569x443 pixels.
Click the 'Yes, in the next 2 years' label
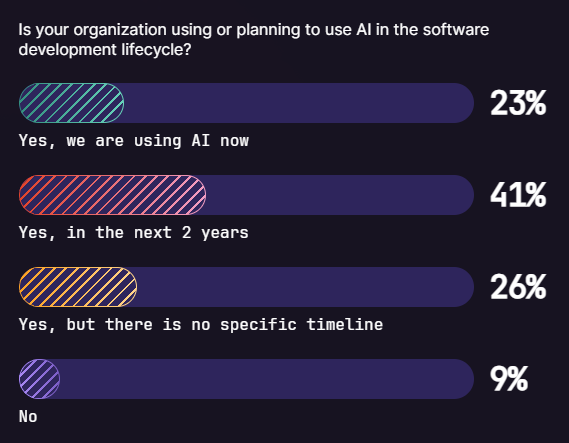pyautogui.click(x=134, y=233)
